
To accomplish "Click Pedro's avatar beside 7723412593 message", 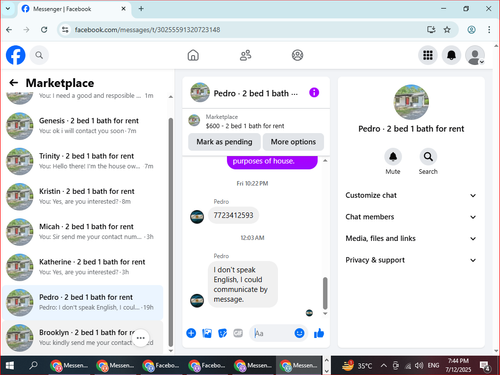I will (197, 217).
